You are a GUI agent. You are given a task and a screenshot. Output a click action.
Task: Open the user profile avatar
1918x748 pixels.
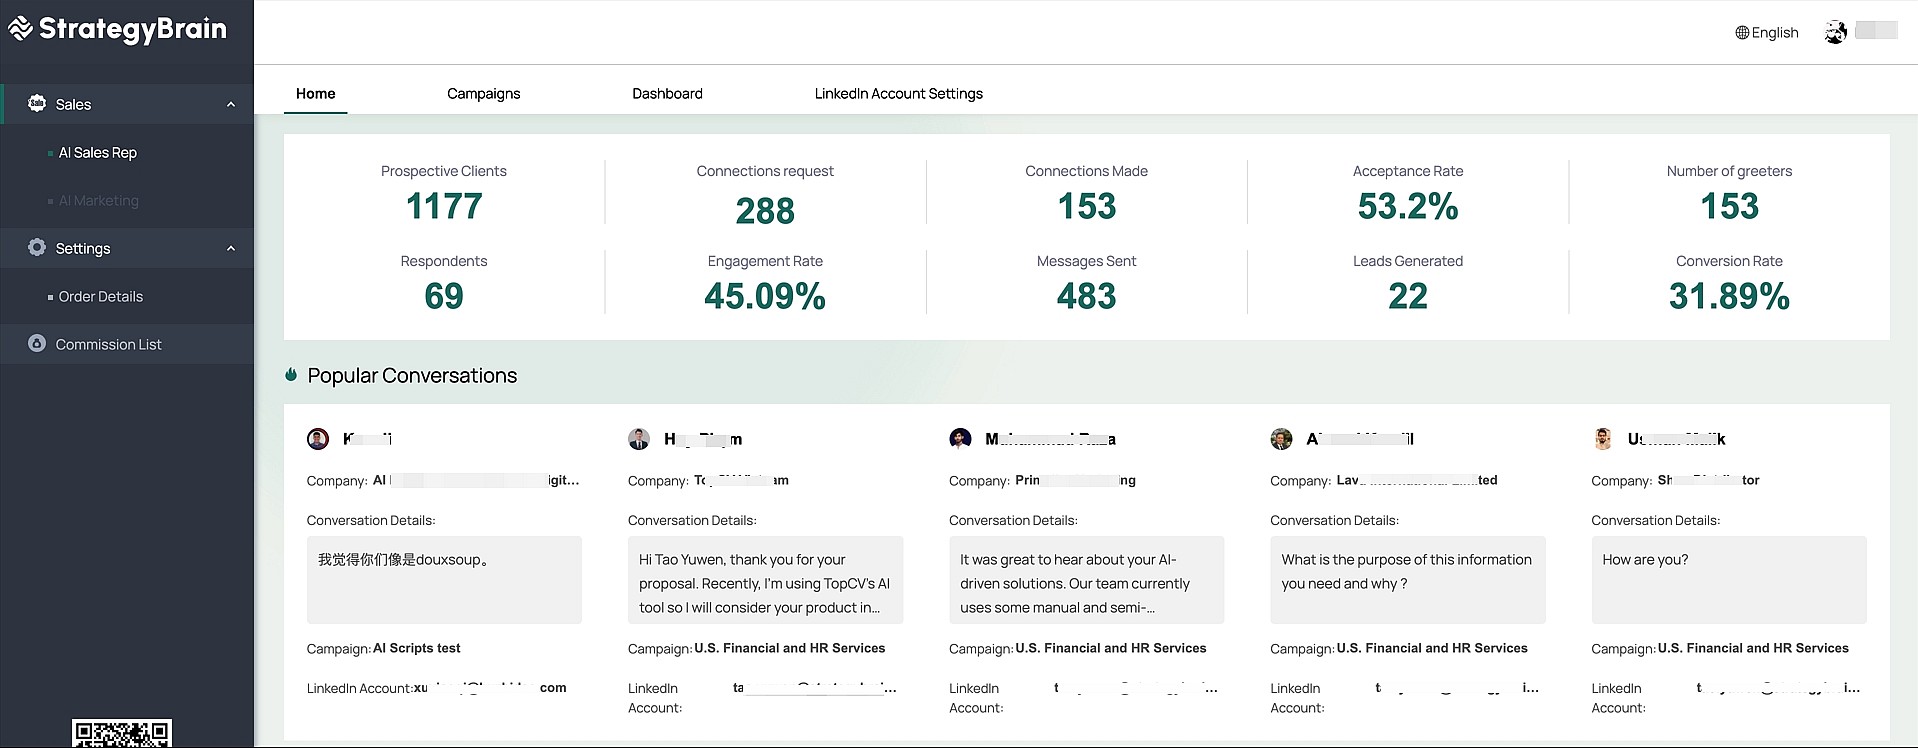1835,32
